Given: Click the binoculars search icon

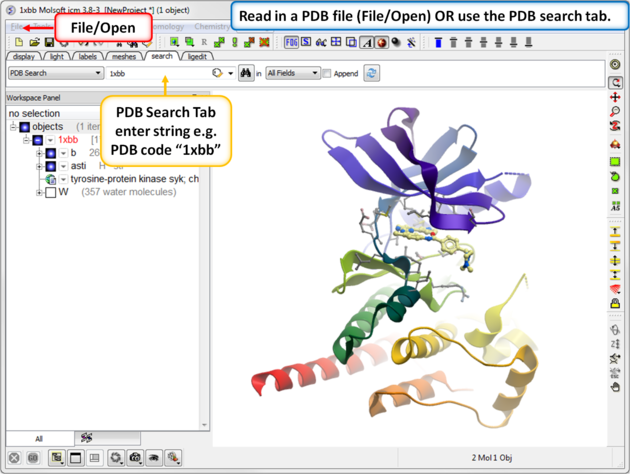Looking at the screenshot, I should (x=245, y=73).
